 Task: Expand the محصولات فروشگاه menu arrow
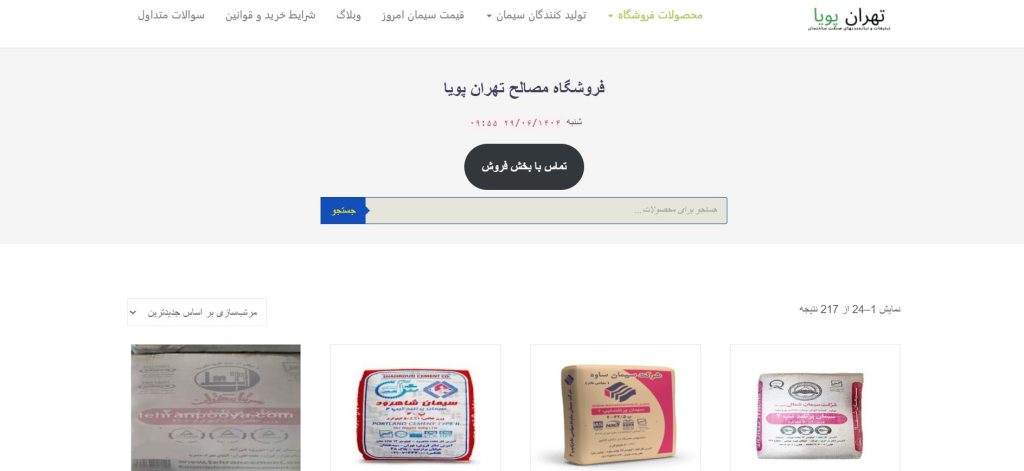pyautogui.click(x=611, y=16)
